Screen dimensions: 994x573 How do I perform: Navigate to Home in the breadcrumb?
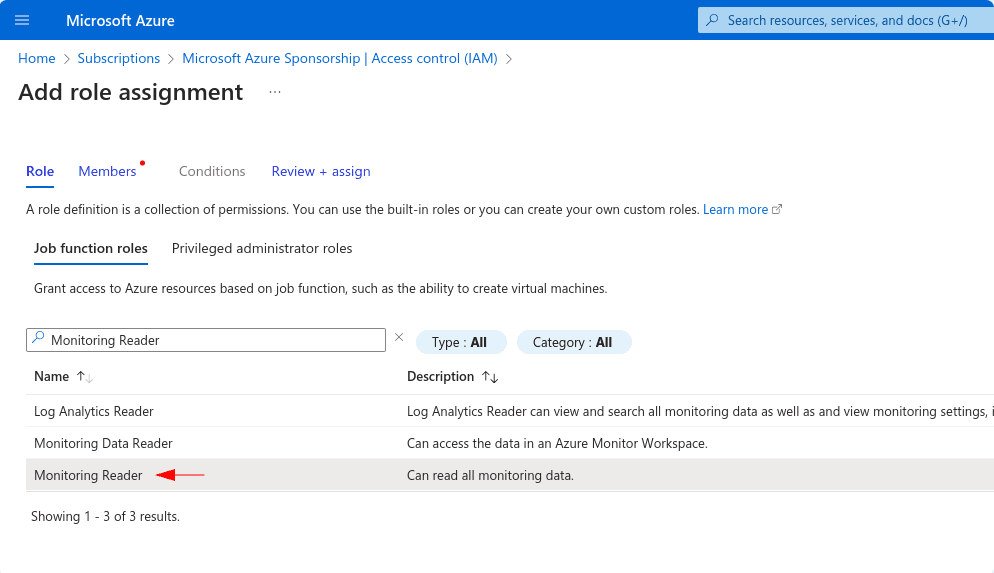(37, 58)
